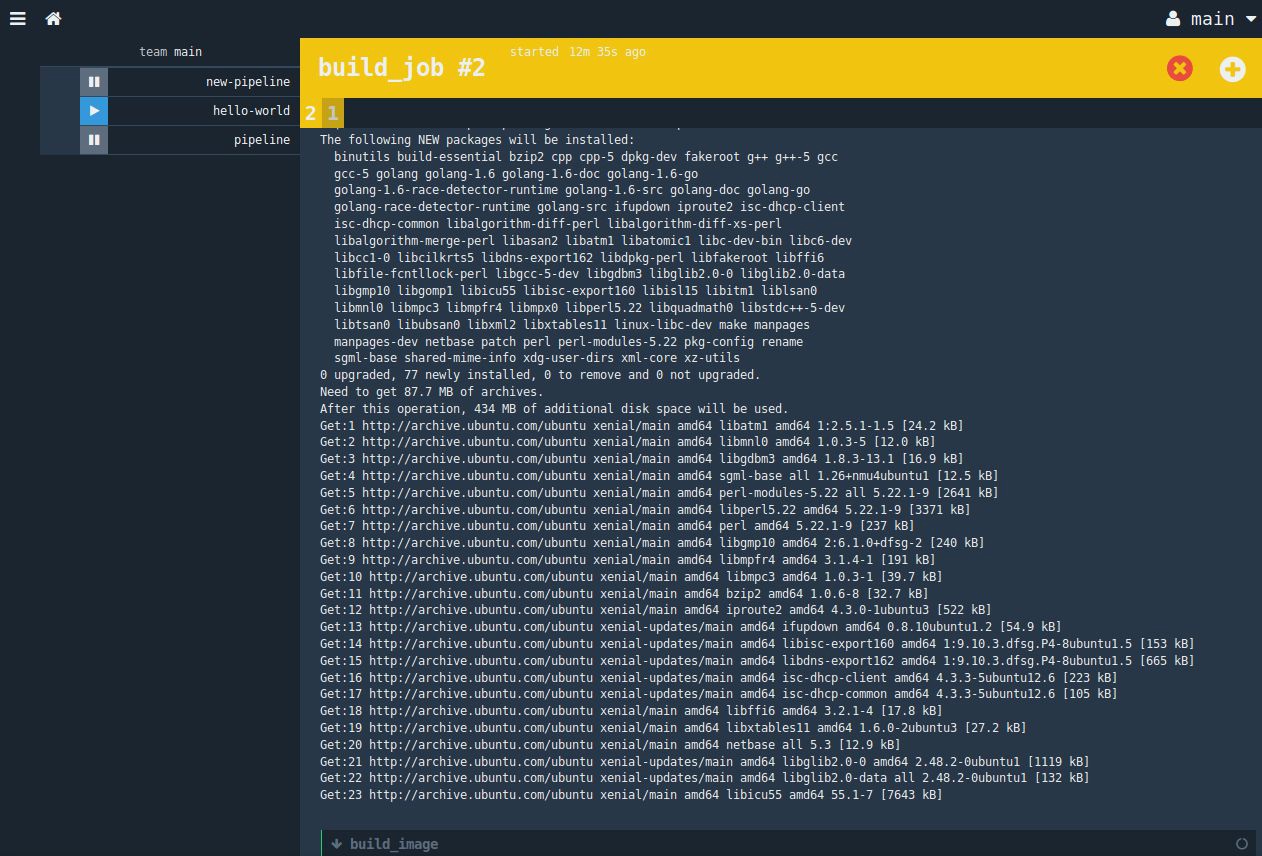
Task: Switch to build number 2 tab
Action: [x=310, y=113]
